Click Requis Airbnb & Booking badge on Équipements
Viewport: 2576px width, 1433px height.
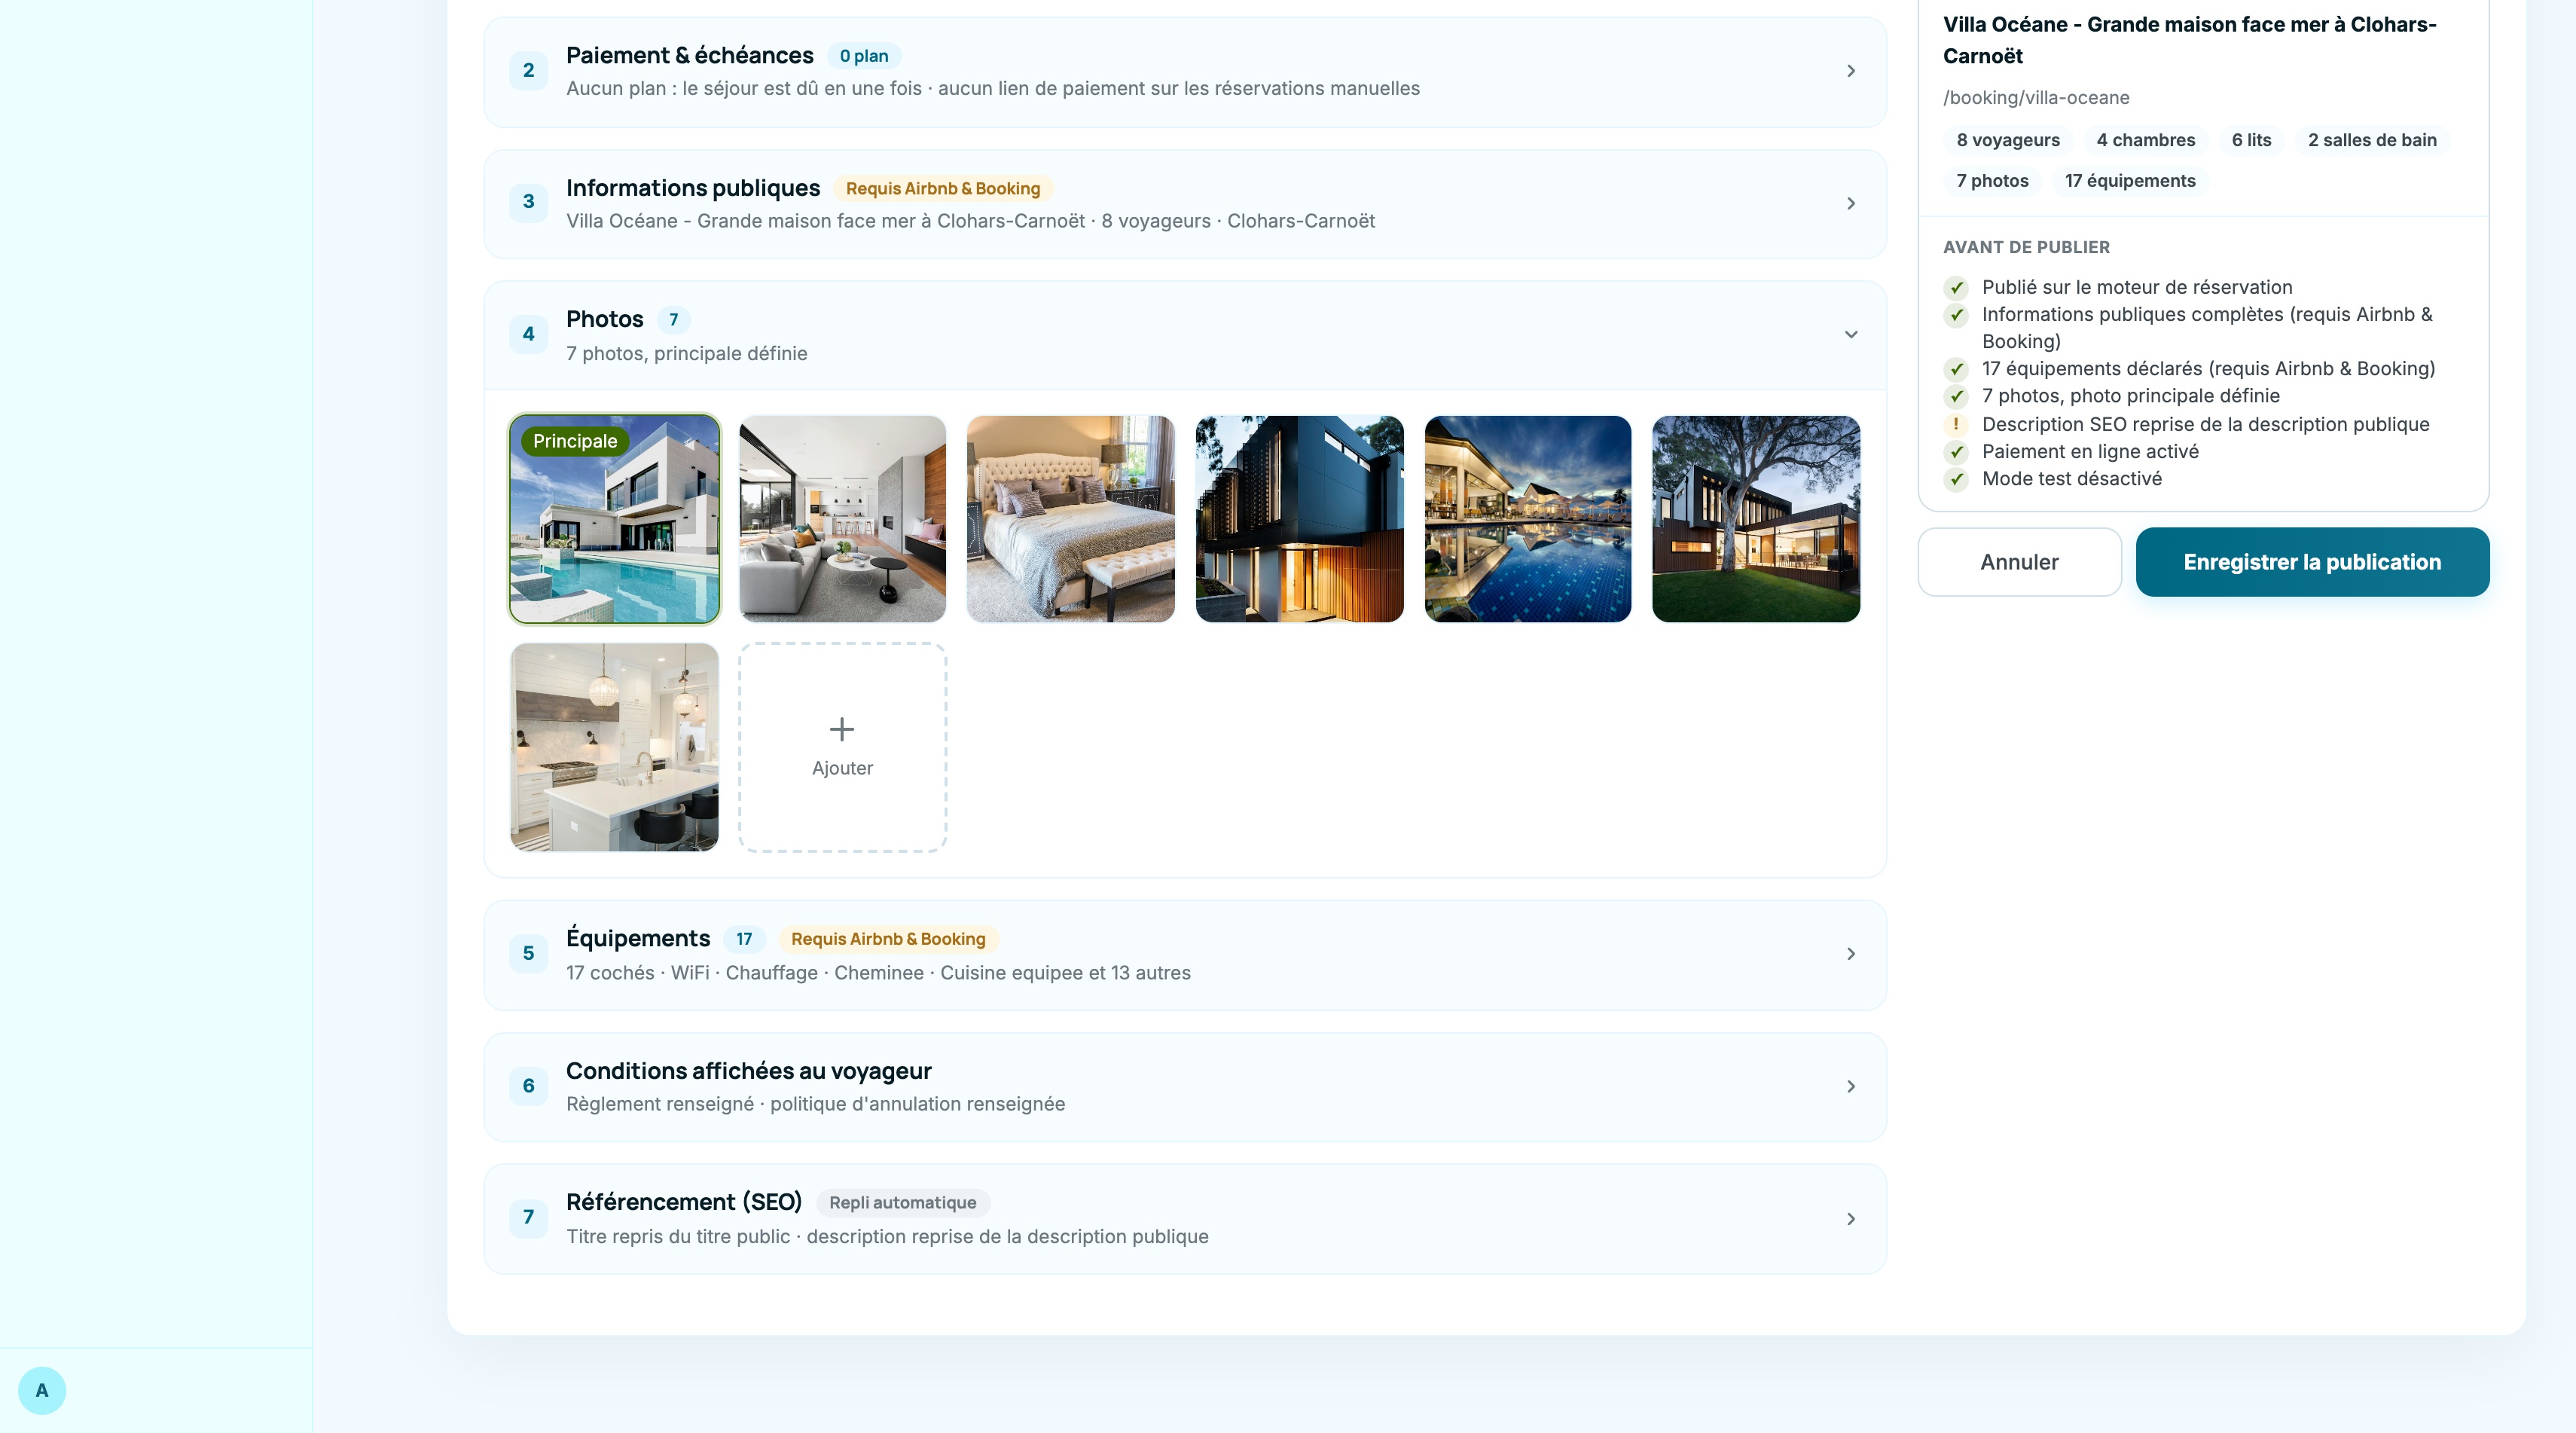point(888,939)
